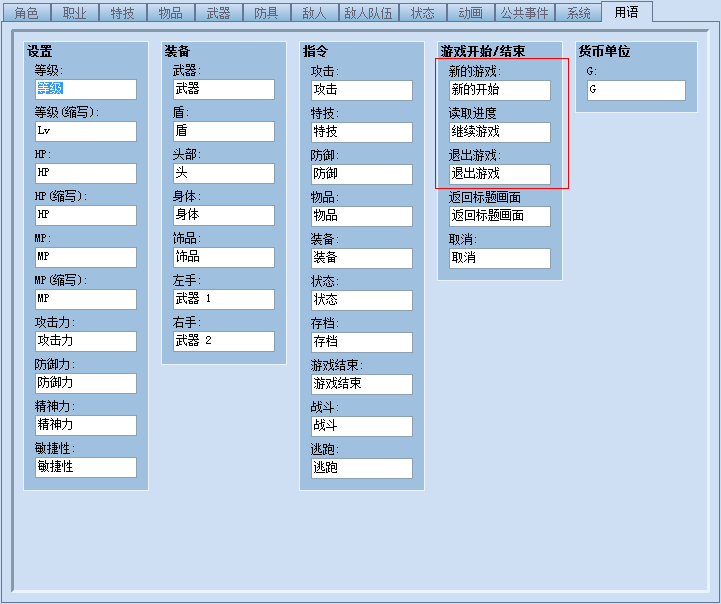Focus the 头部 input field
Viewport: 721px width, 604px height.
(x=224, y=173)
